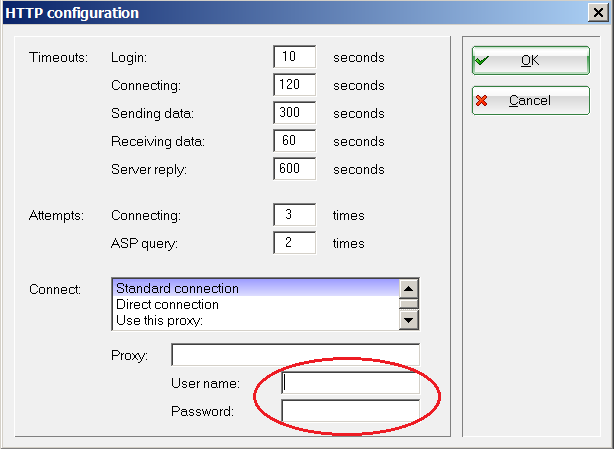Click the Cancel button with red X
Screen dimensions: 614x449
530,101
